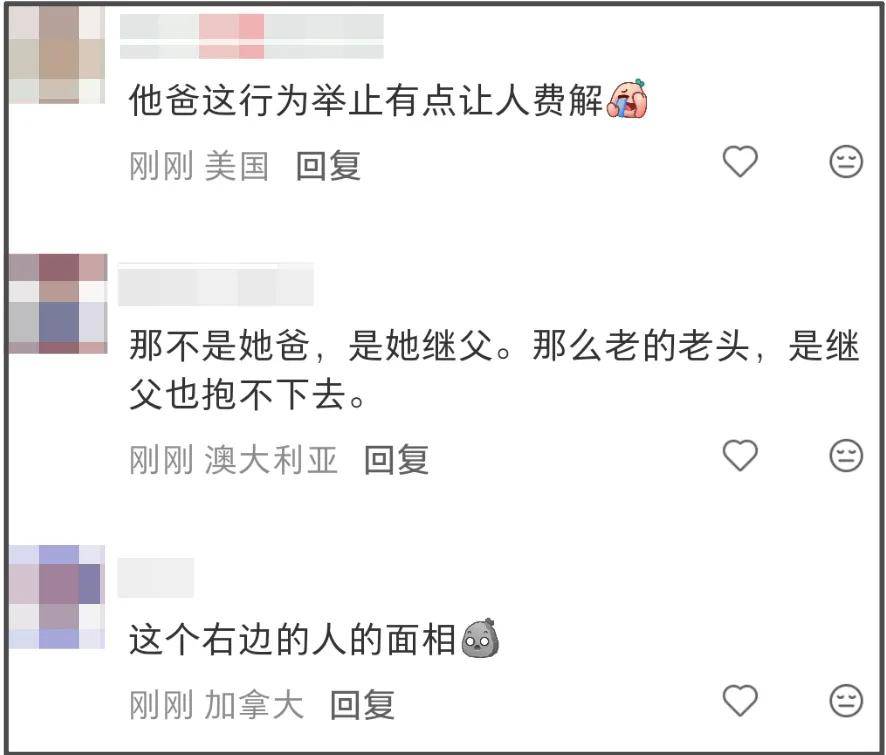This screenshot has height=755, width=886.
Task: Tap dislike face on 澳大利亚 comment
Action: [846, 455]
